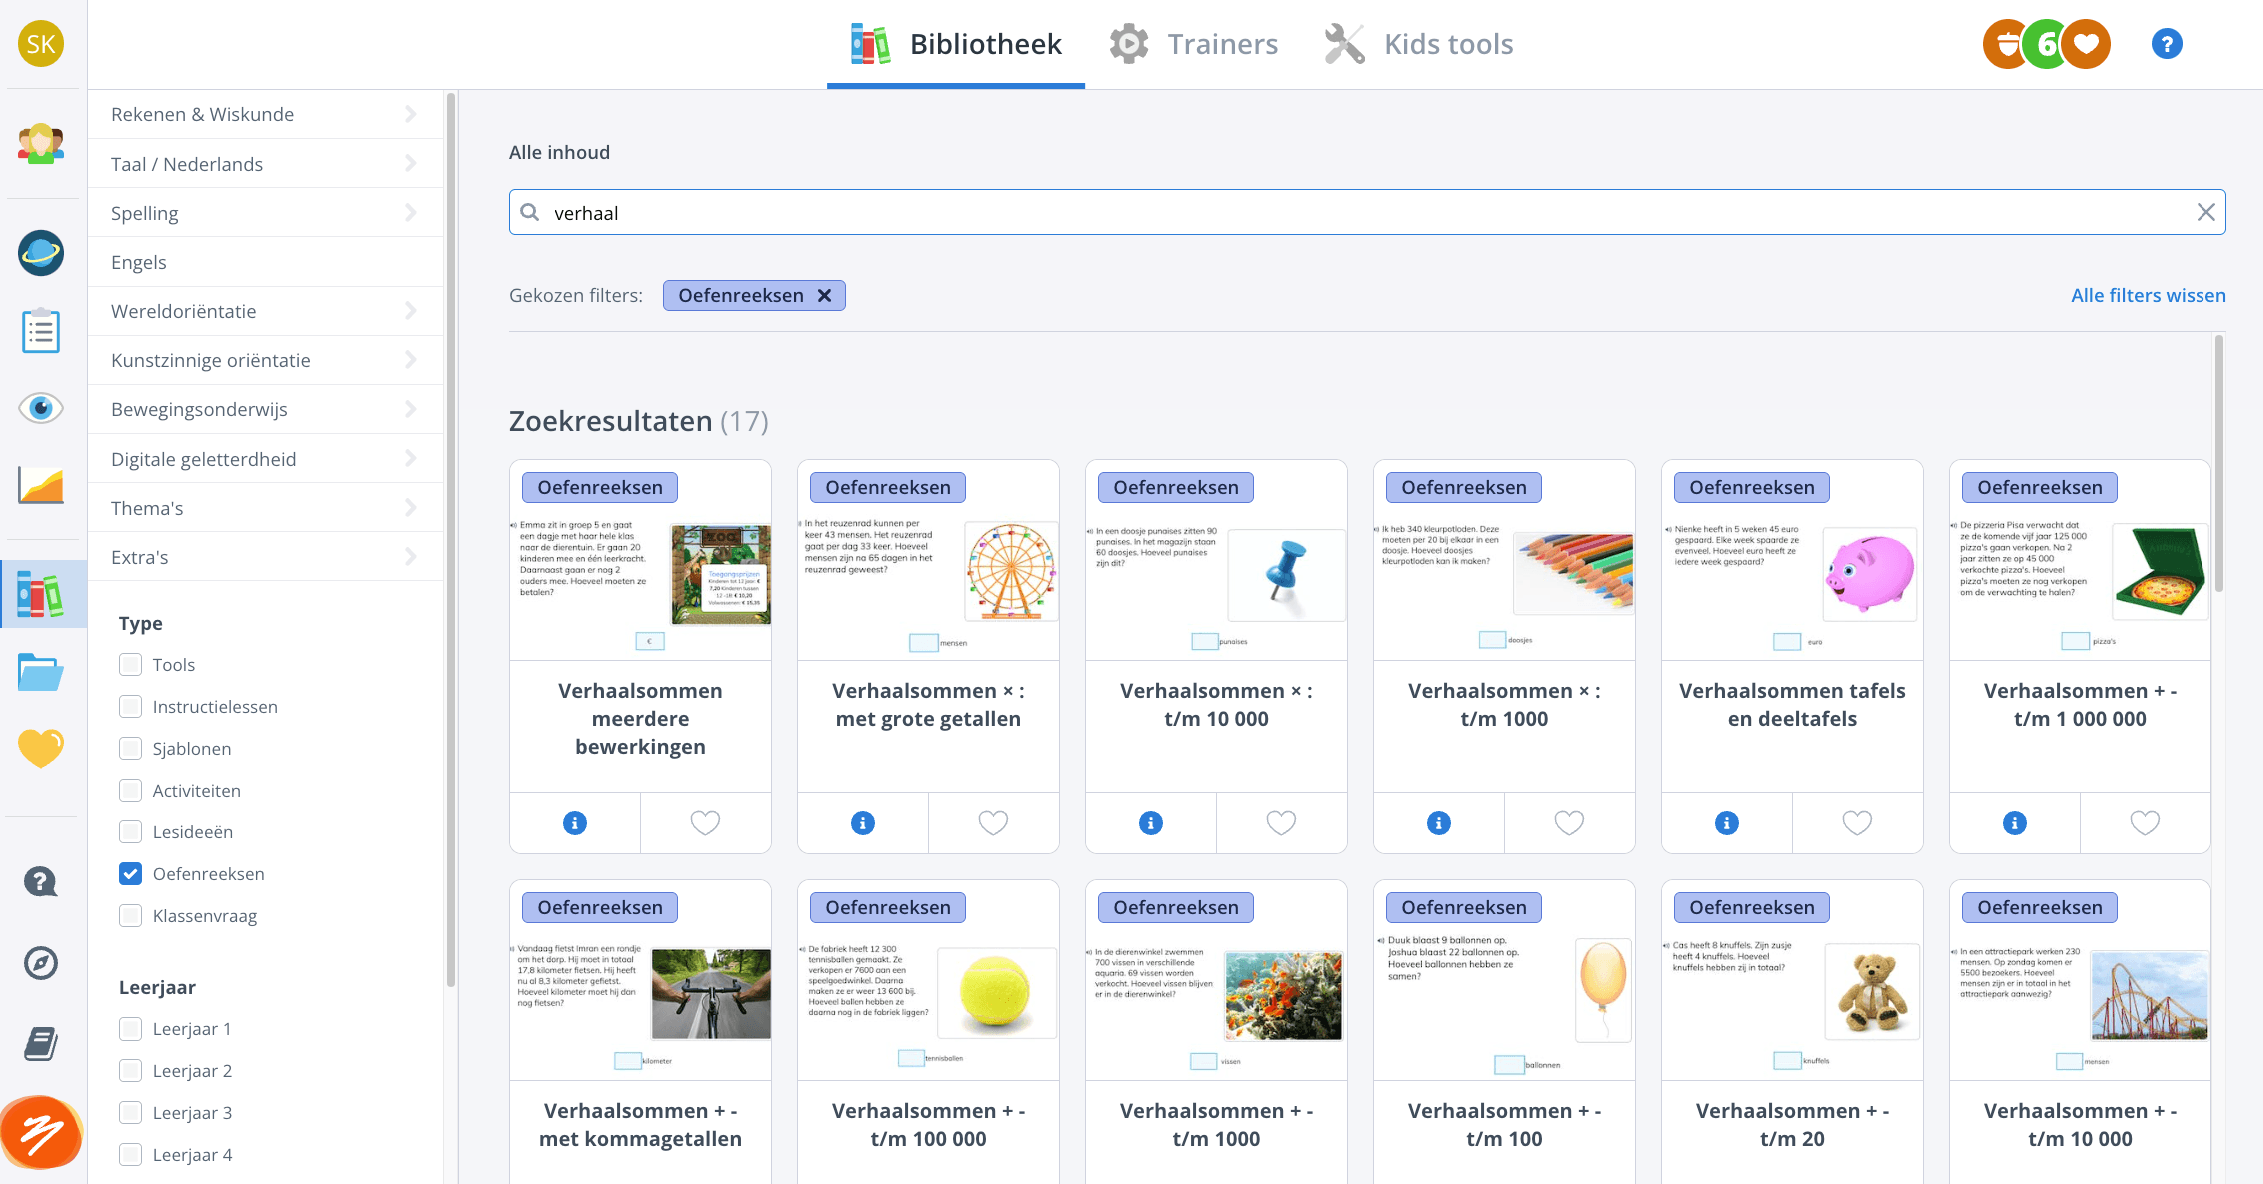Viewport: 2263px width, 1184px height.
Task: Enable the Tools type checkbox
Action: point(130,665)
